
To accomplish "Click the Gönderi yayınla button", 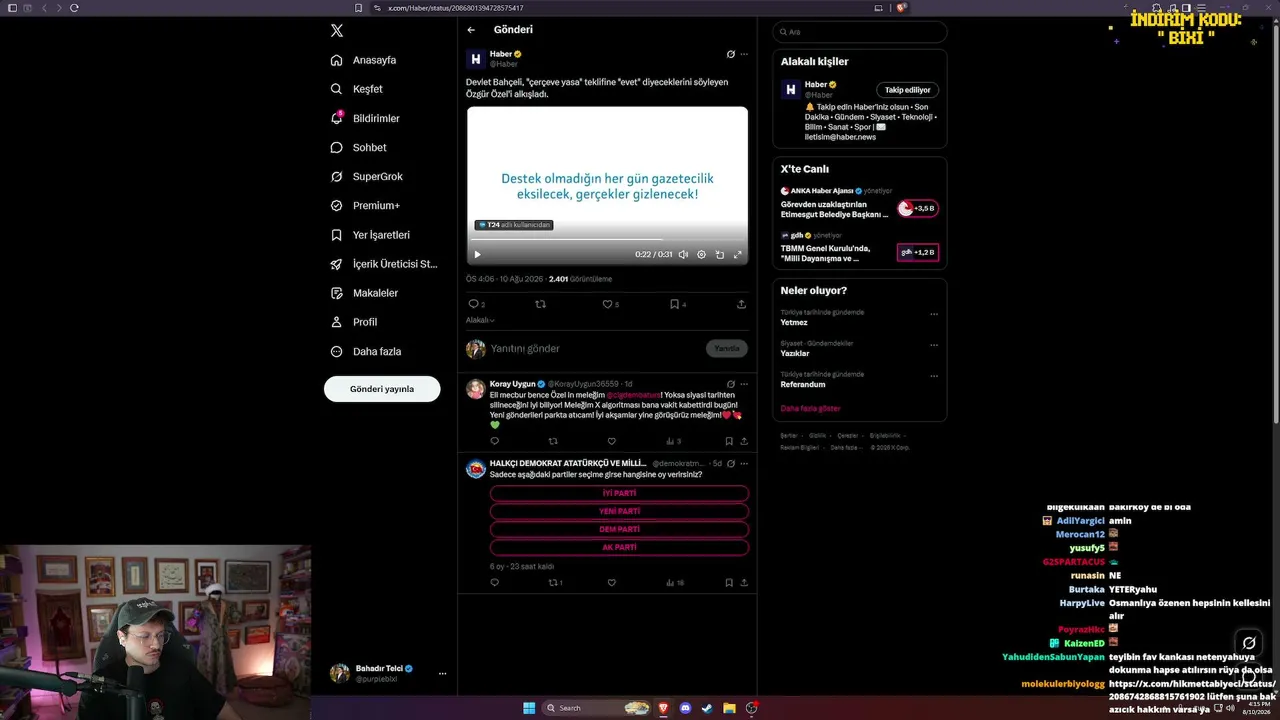I will pyautogui.click(x=382, y=389).
